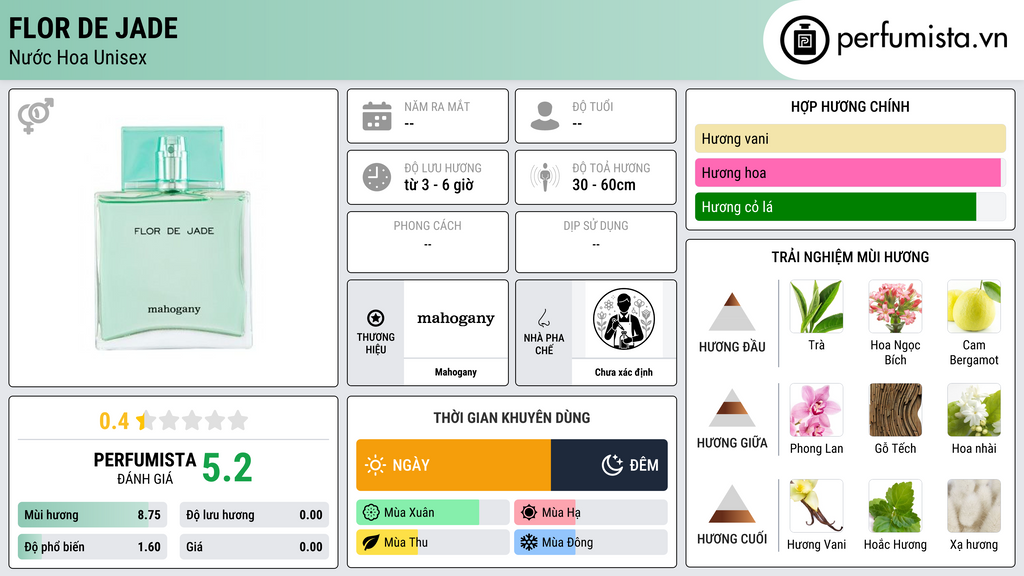This screenshot has width=1024, height=576.
Task: Click the calendar icon beside Năm ra mắt
Action: [377, 116]
